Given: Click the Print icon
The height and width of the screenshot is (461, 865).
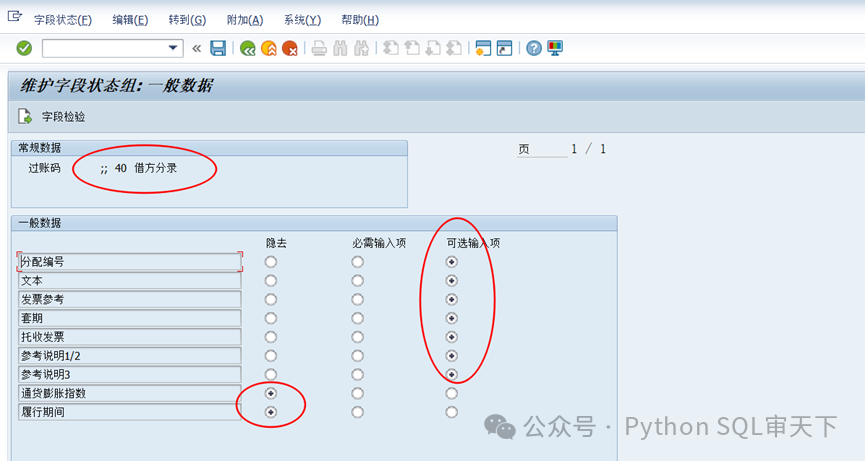Looking at the screenshot, I should point(319,49).
